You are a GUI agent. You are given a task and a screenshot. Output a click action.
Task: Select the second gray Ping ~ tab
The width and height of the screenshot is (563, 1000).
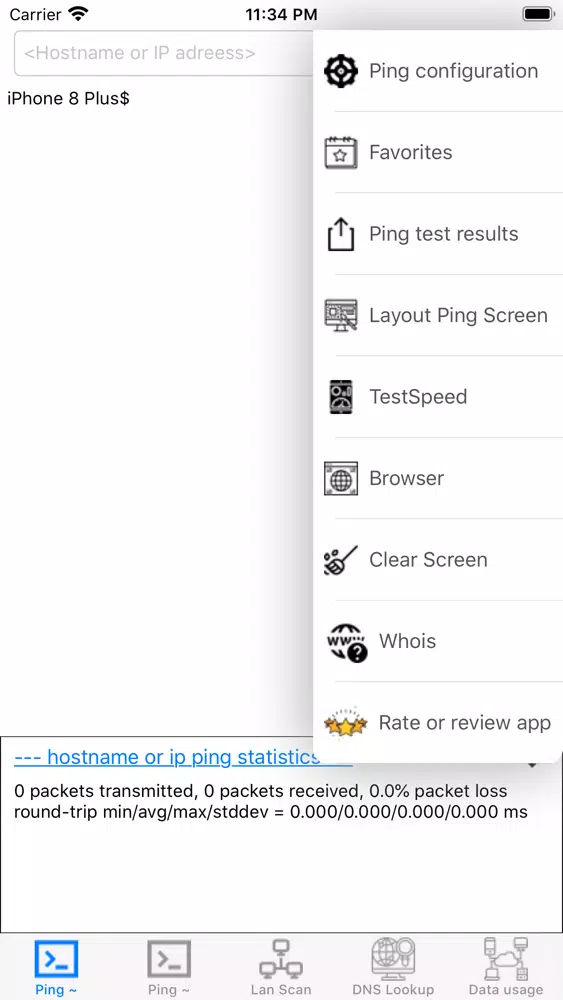(x=169, y=967)
